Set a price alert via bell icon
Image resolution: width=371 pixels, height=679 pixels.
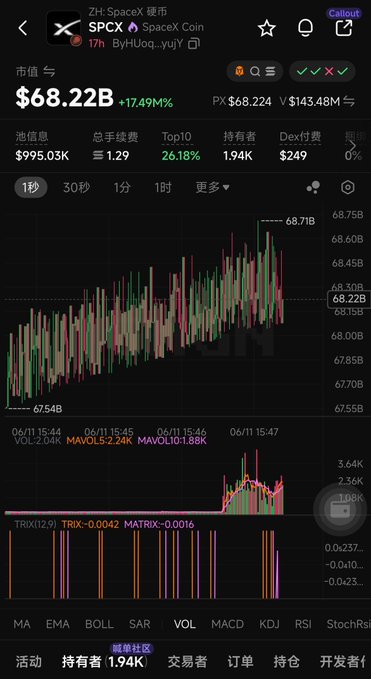tap(306, 28)
